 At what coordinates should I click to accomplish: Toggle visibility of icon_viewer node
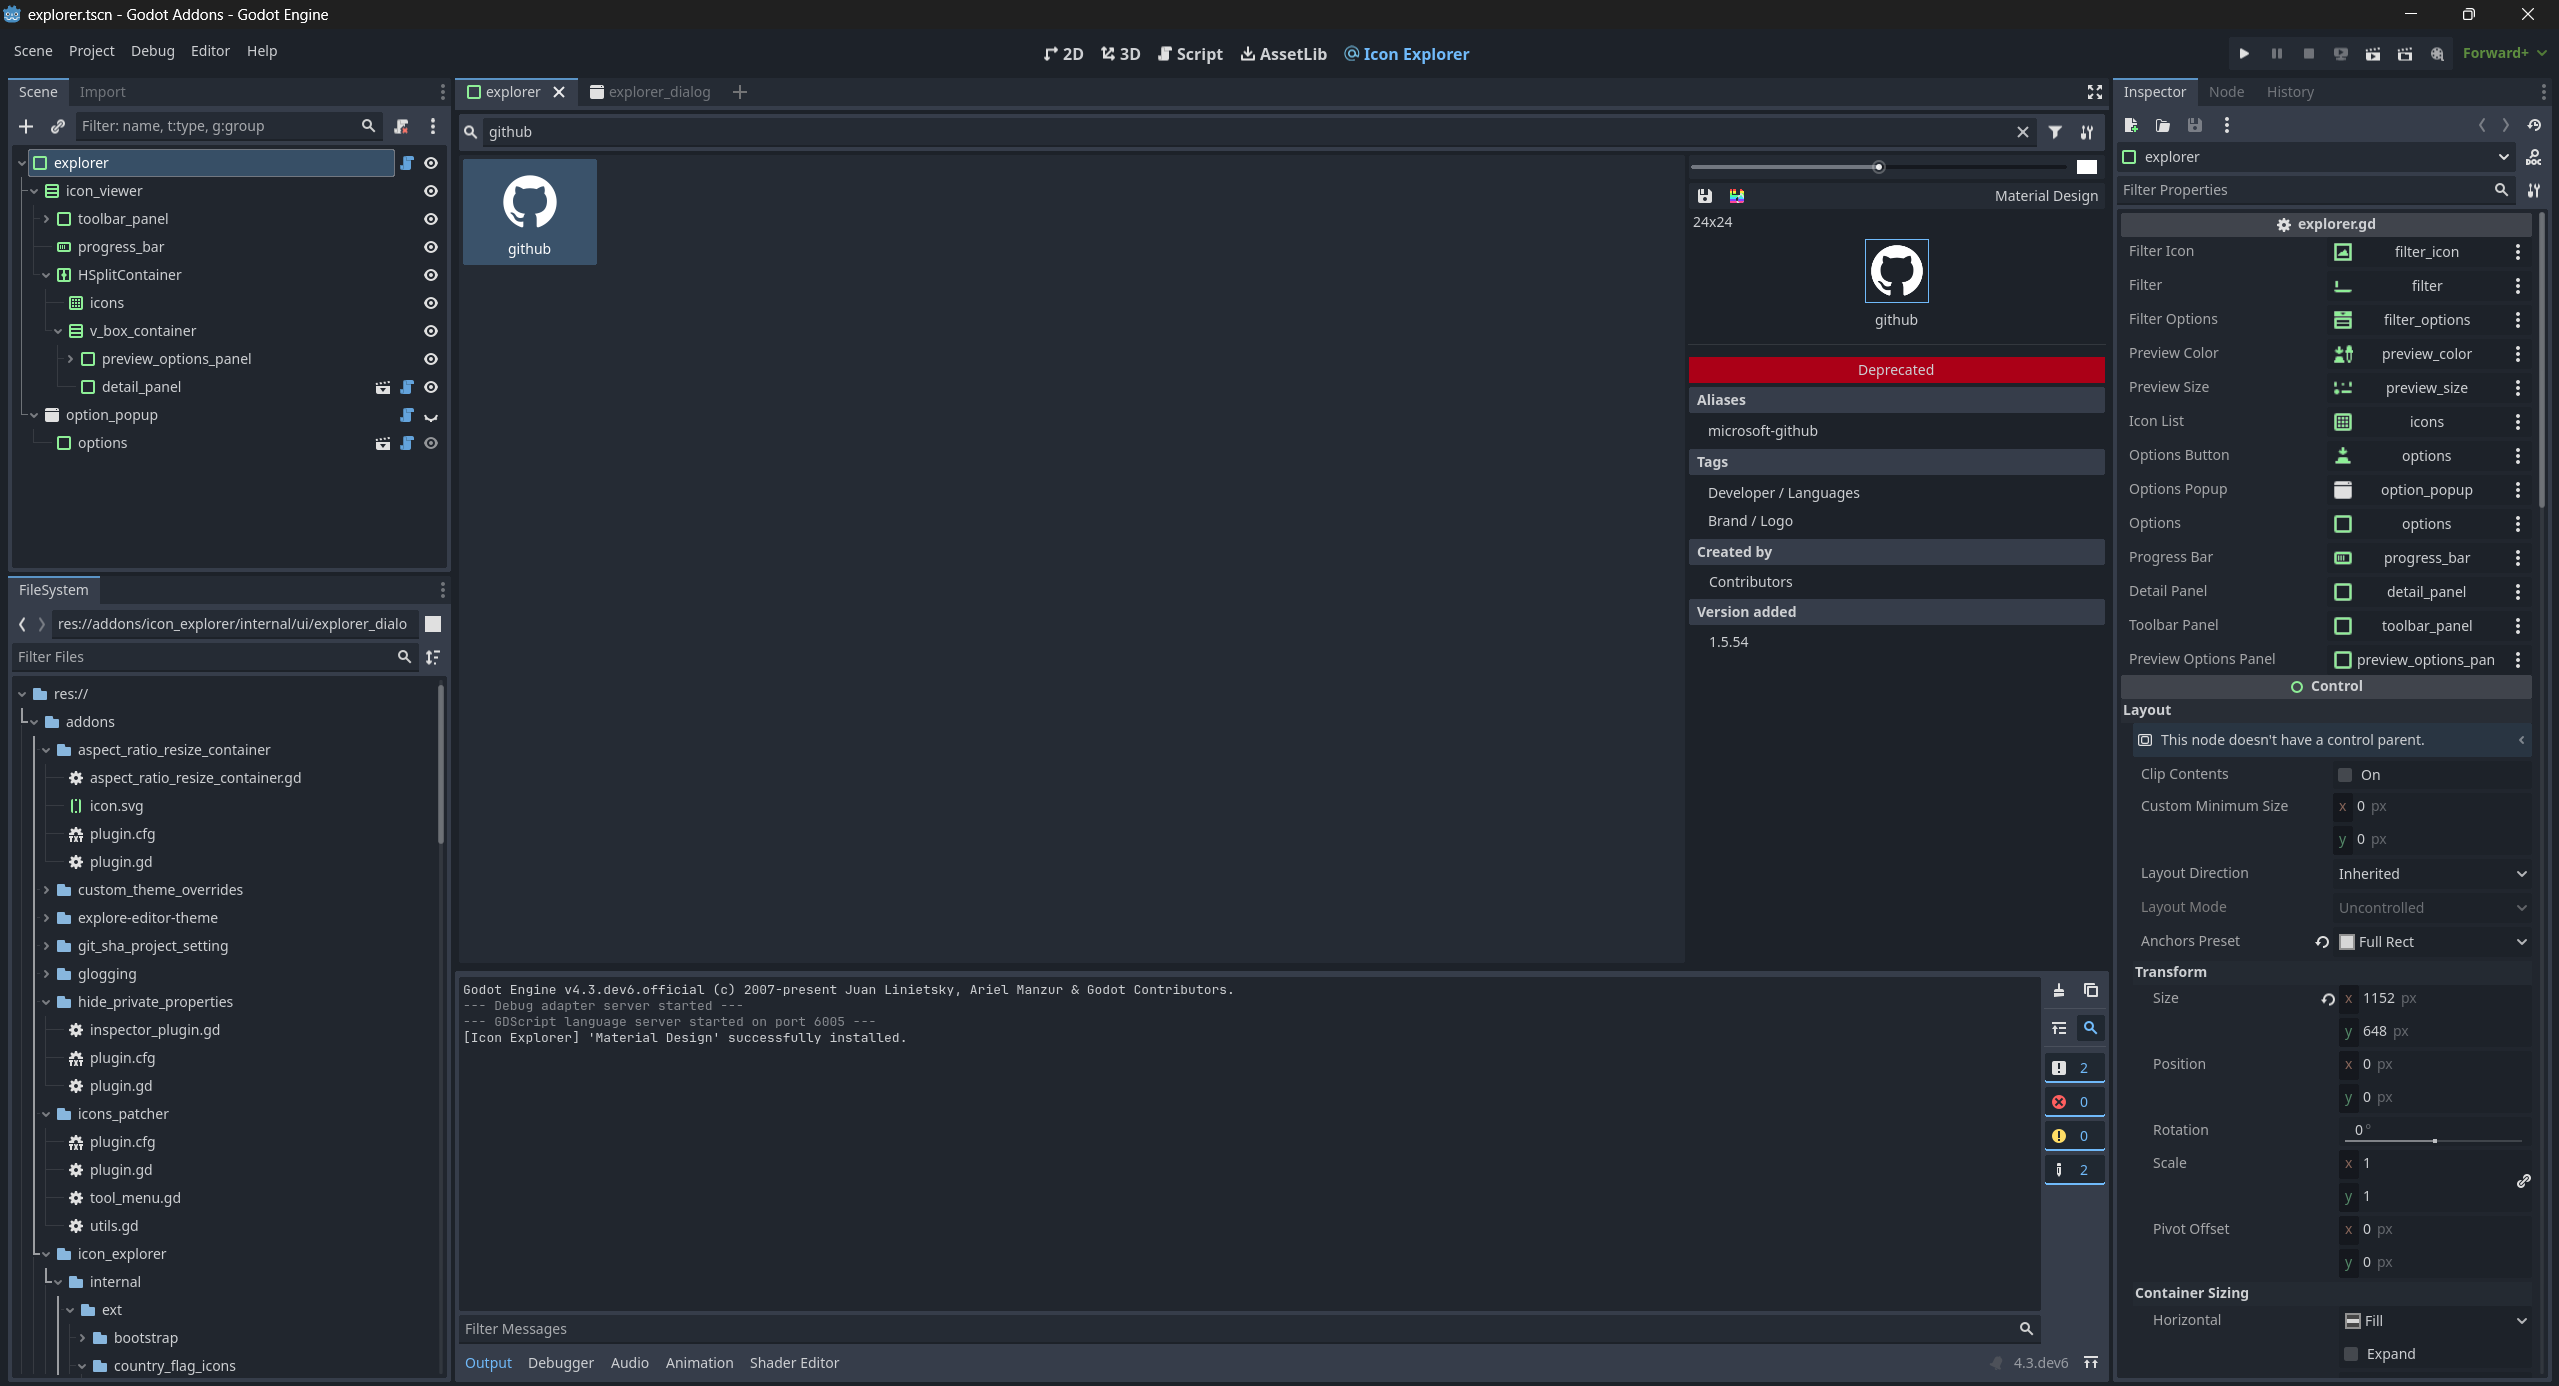(x=430, y=189)
